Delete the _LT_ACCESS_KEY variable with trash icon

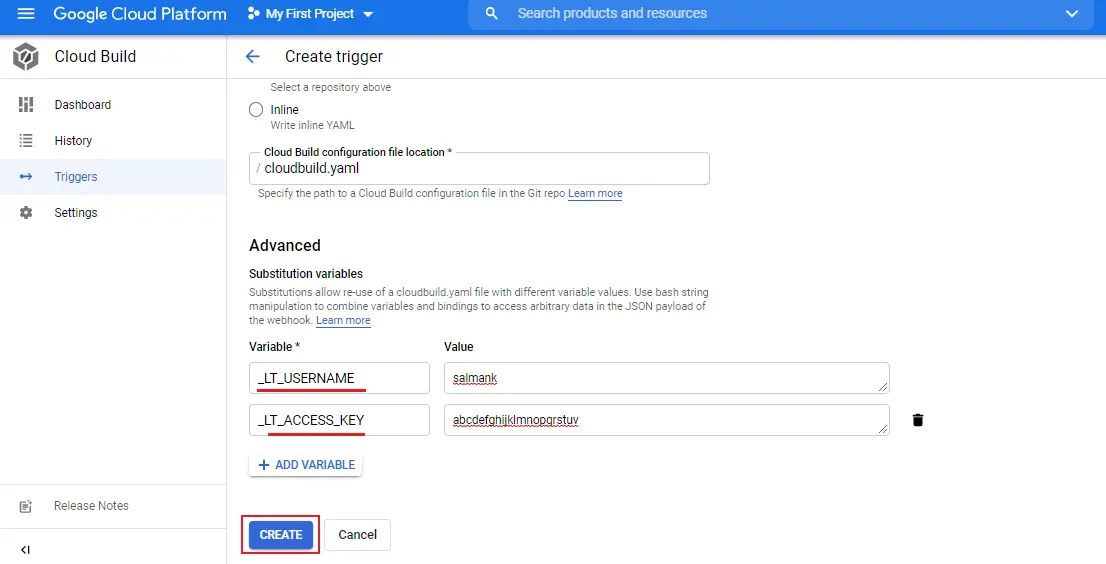pos(918,420)
